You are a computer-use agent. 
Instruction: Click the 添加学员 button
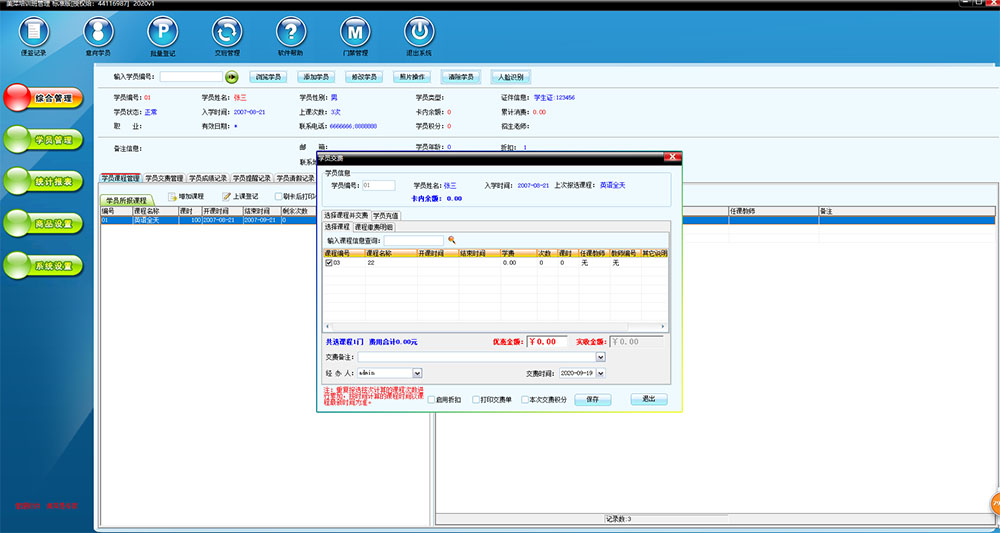[316, 76]
